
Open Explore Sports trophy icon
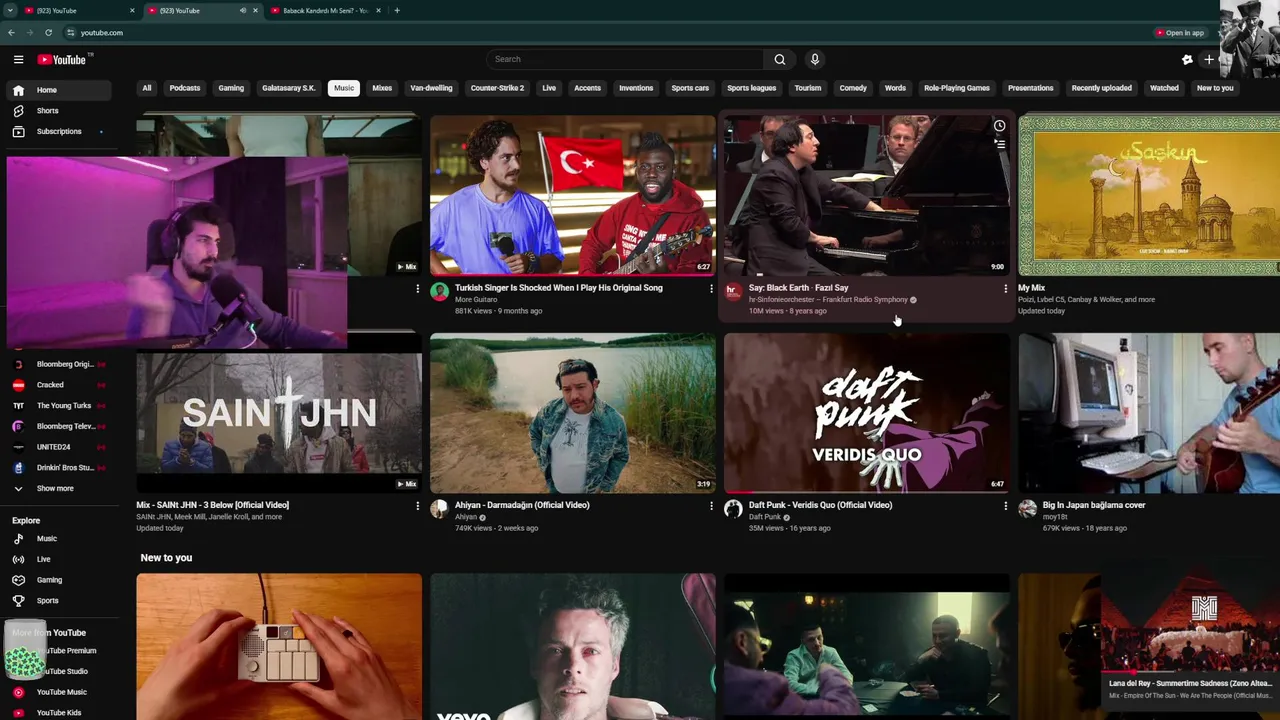(x=18, y=600)
